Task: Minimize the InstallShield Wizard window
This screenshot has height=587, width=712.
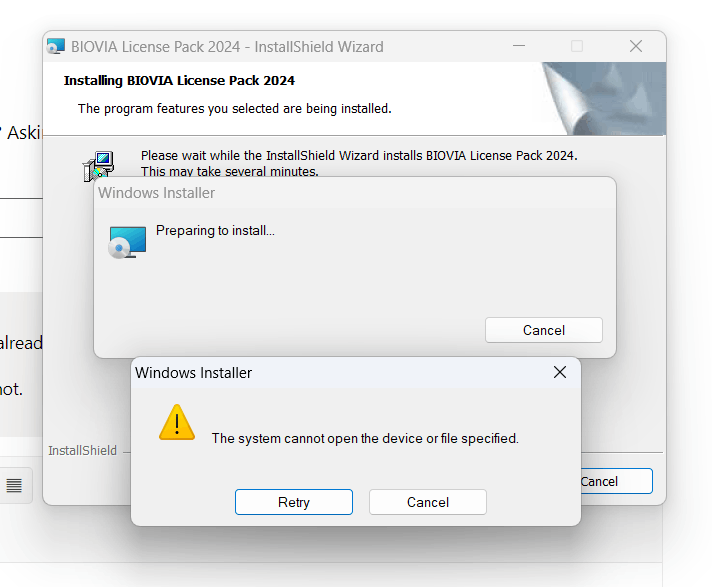Action: pos(519,46)
